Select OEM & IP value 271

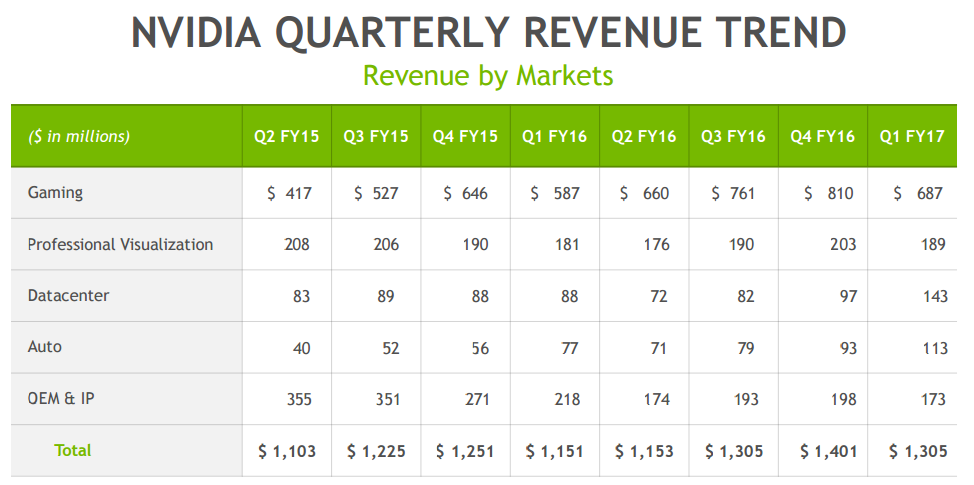[x=477, y=399]
